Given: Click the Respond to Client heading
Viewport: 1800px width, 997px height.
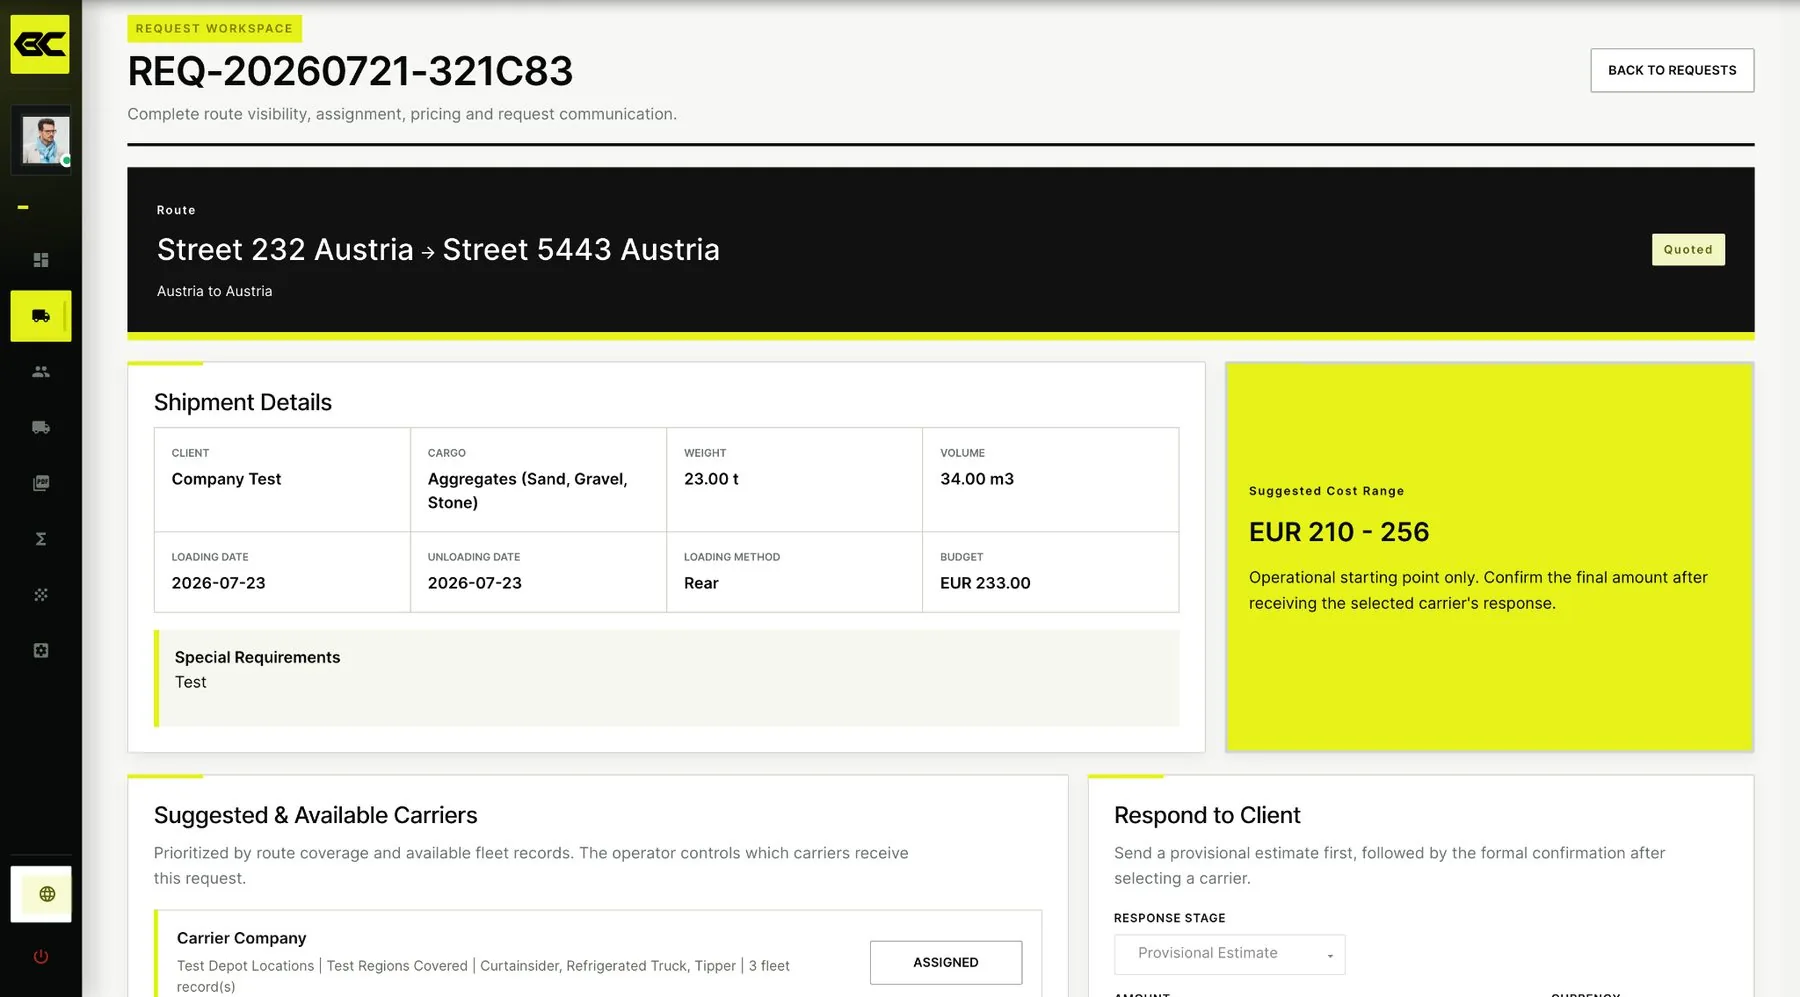Looking at the screenshot, I should (x=1207, y=815).
